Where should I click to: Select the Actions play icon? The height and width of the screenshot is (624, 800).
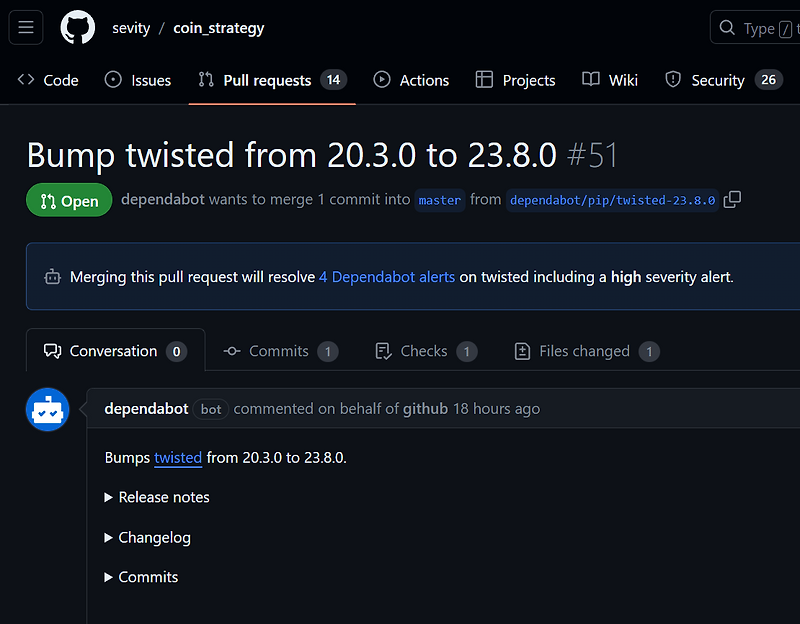tap(380, 80)
